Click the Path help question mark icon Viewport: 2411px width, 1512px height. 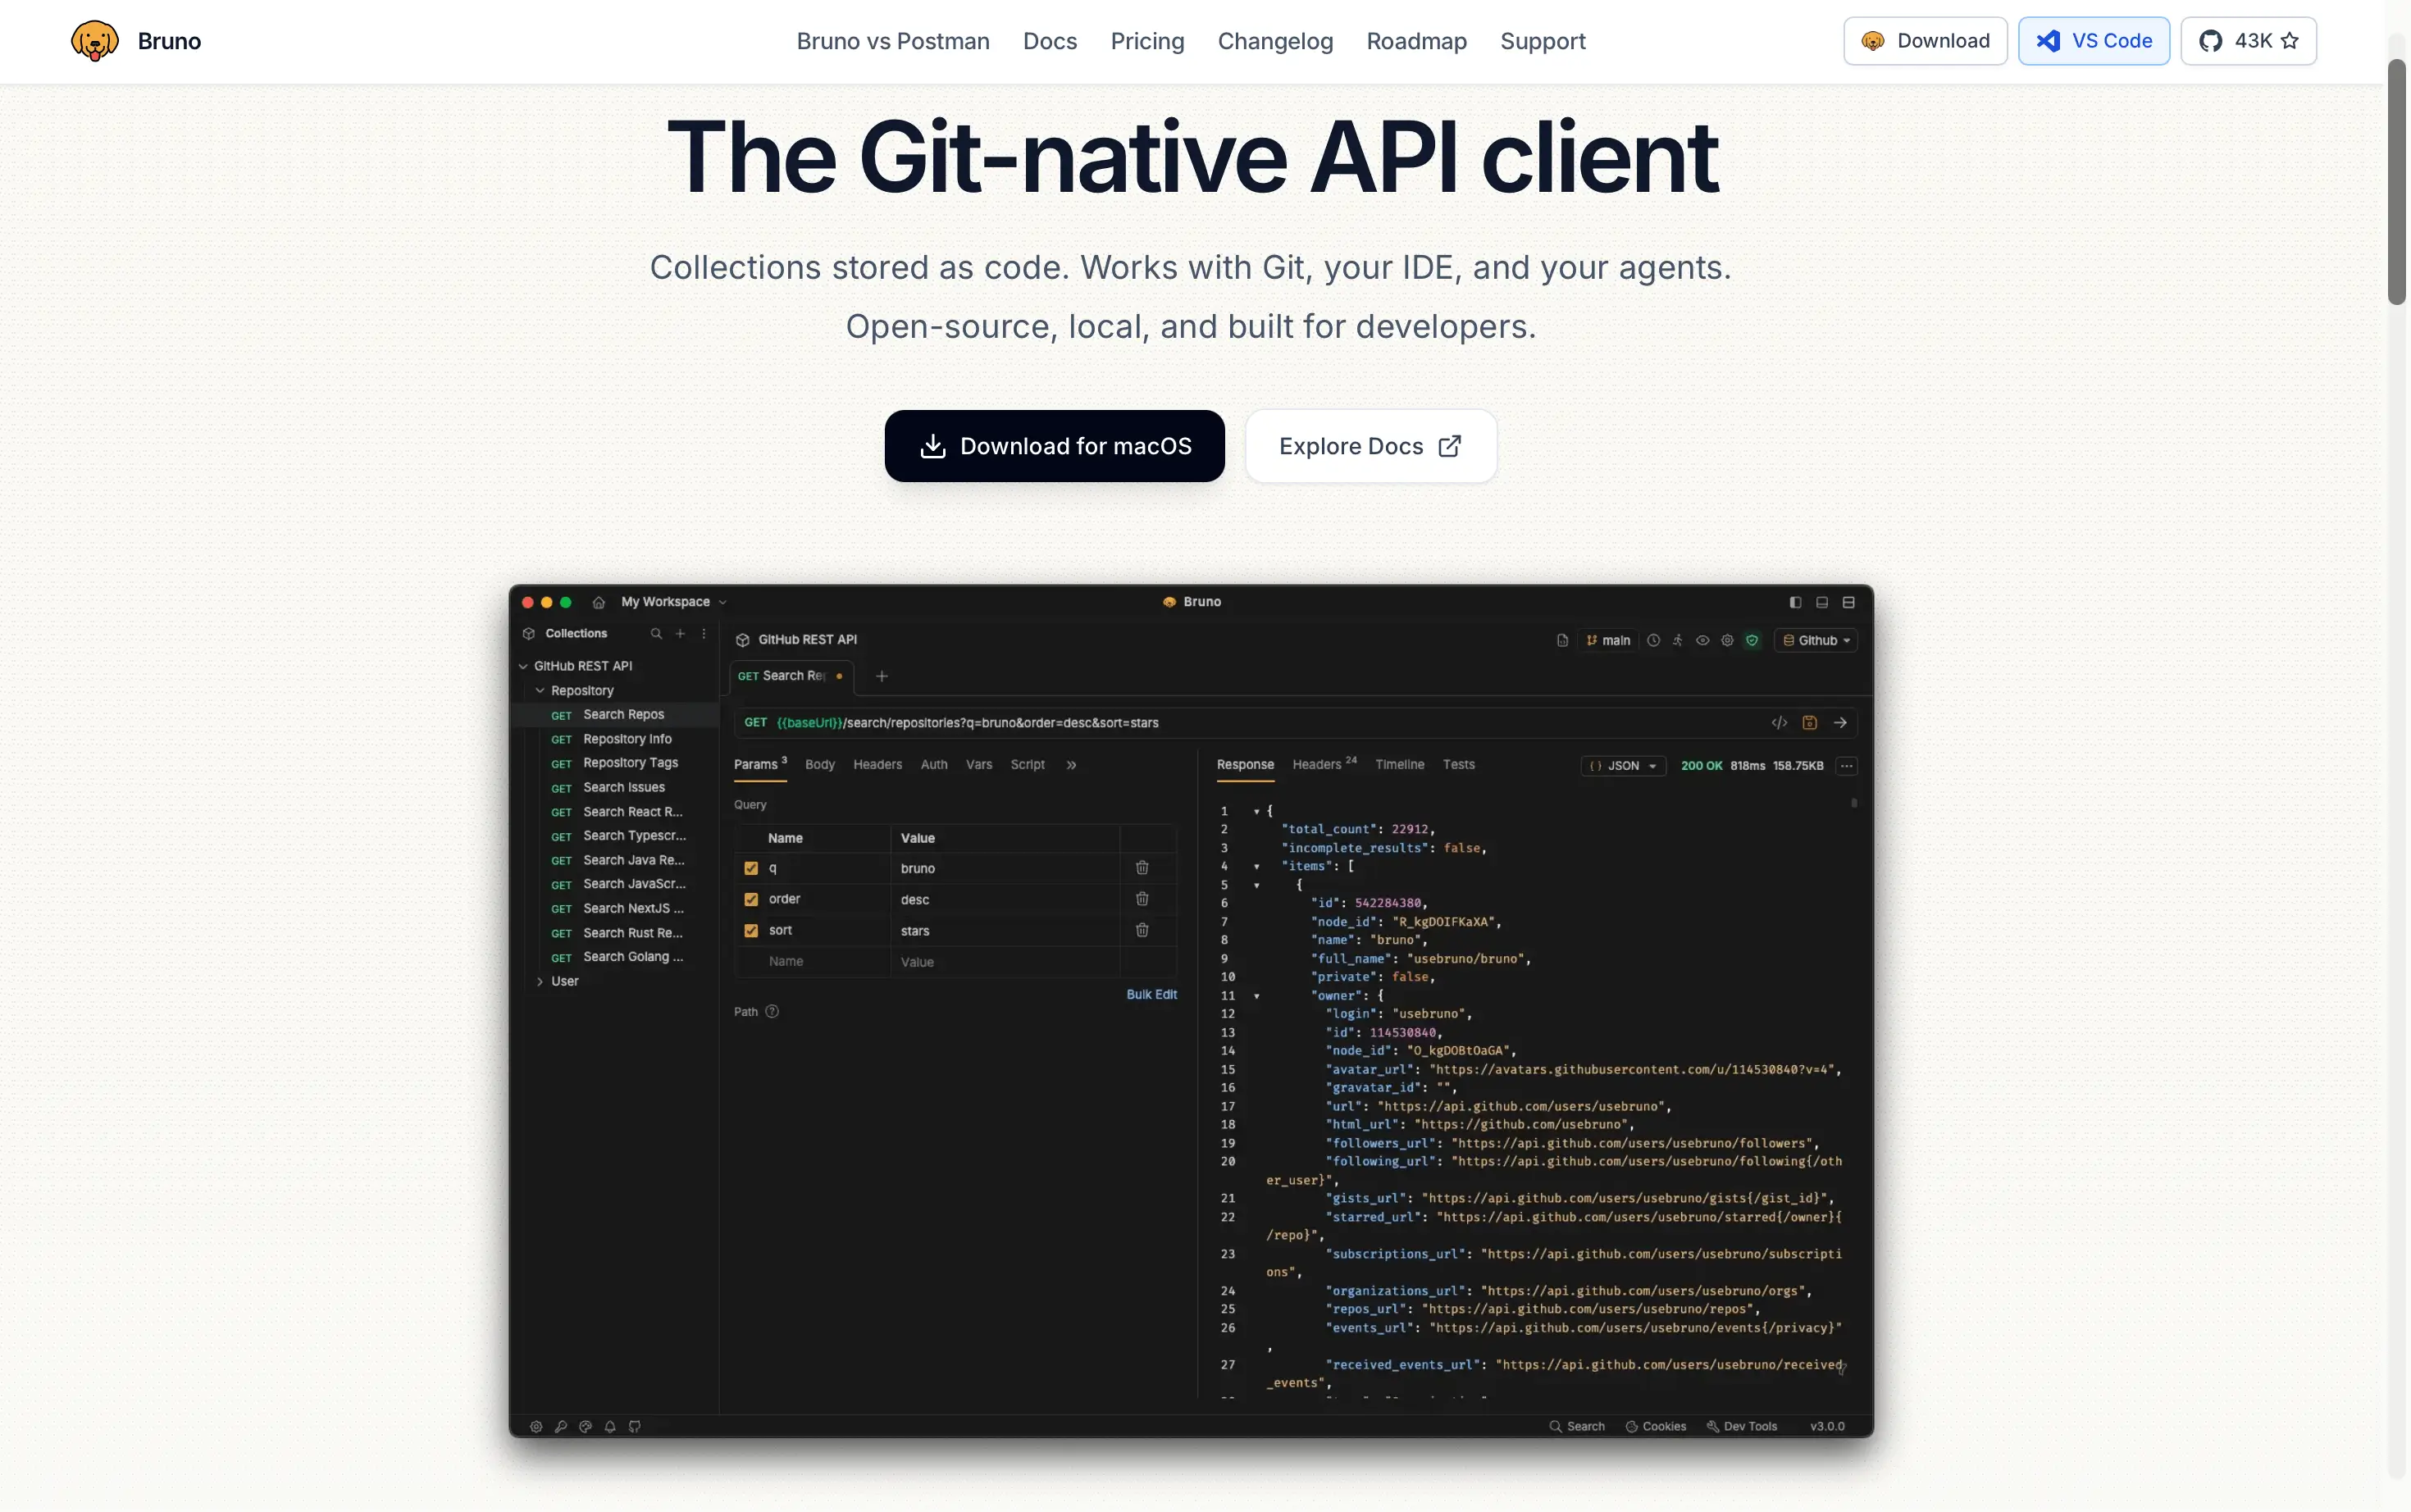pyautogui.click(x=772, y=1012)
